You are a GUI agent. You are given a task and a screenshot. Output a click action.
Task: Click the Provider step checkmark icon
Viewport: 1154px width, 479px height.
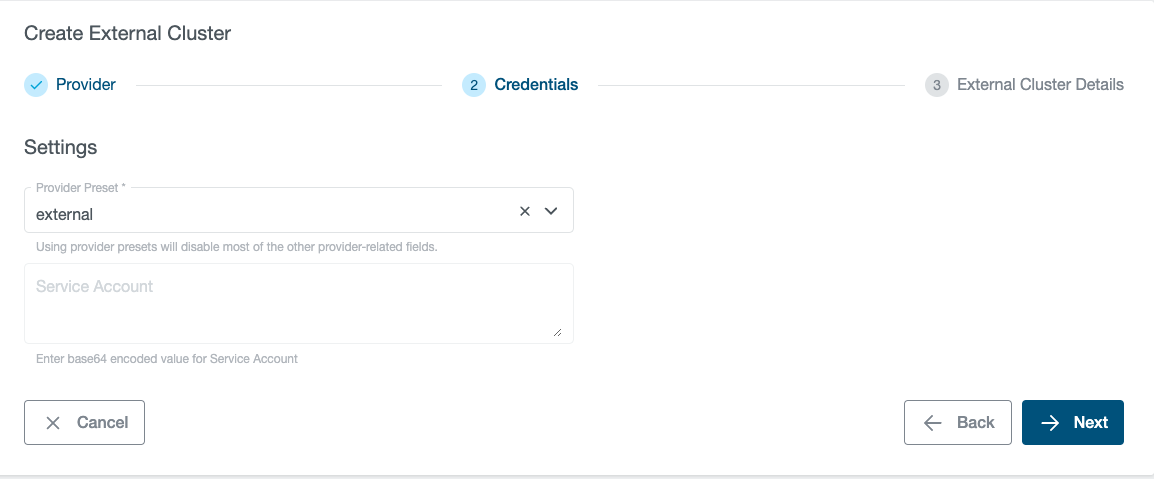click(x=36, y=85)
